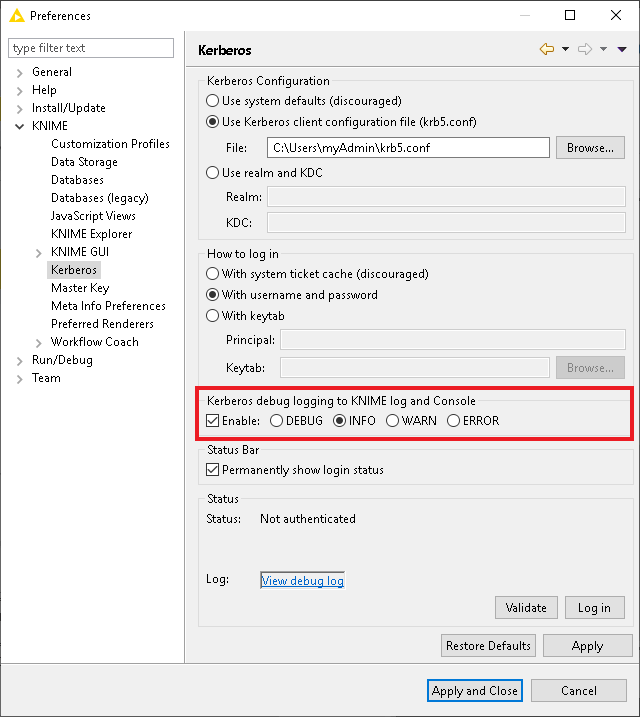Open Data Storage preferences page
Image resolution: width=640 pixels, height=717 pixels.
coord(84,162)
